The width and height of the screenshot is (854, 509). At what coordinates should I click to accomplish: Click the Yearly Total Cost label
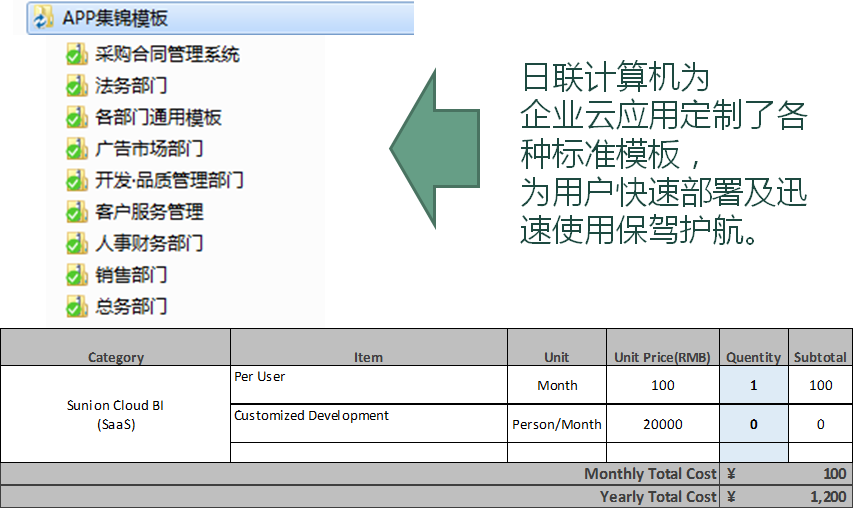click(x=658, y=496)
